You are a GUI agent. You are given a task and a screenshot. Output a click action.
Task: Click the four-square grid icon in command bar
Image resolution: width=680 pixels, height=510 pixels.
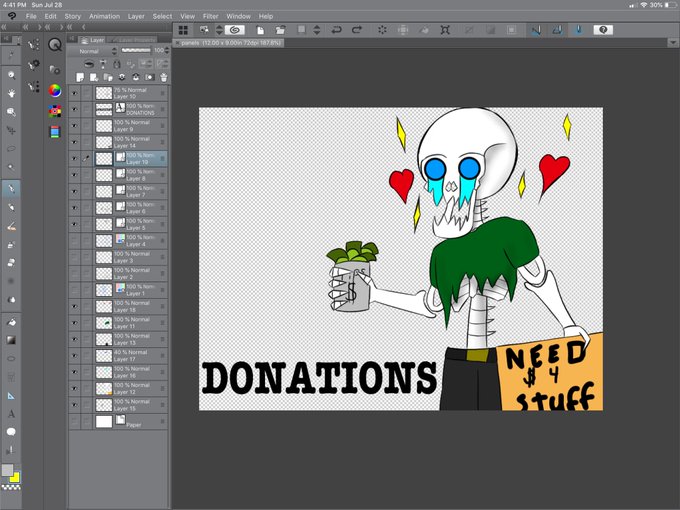[x=183, y=30]
